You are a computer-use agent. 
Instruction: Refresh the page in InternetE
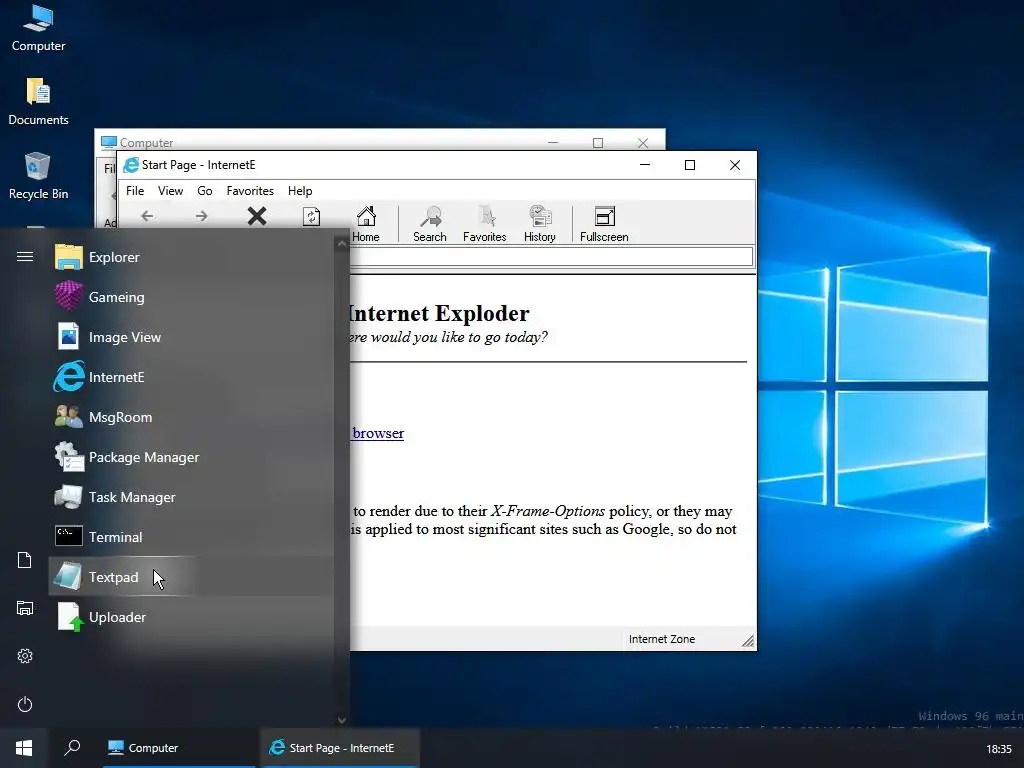click(312, 216)
